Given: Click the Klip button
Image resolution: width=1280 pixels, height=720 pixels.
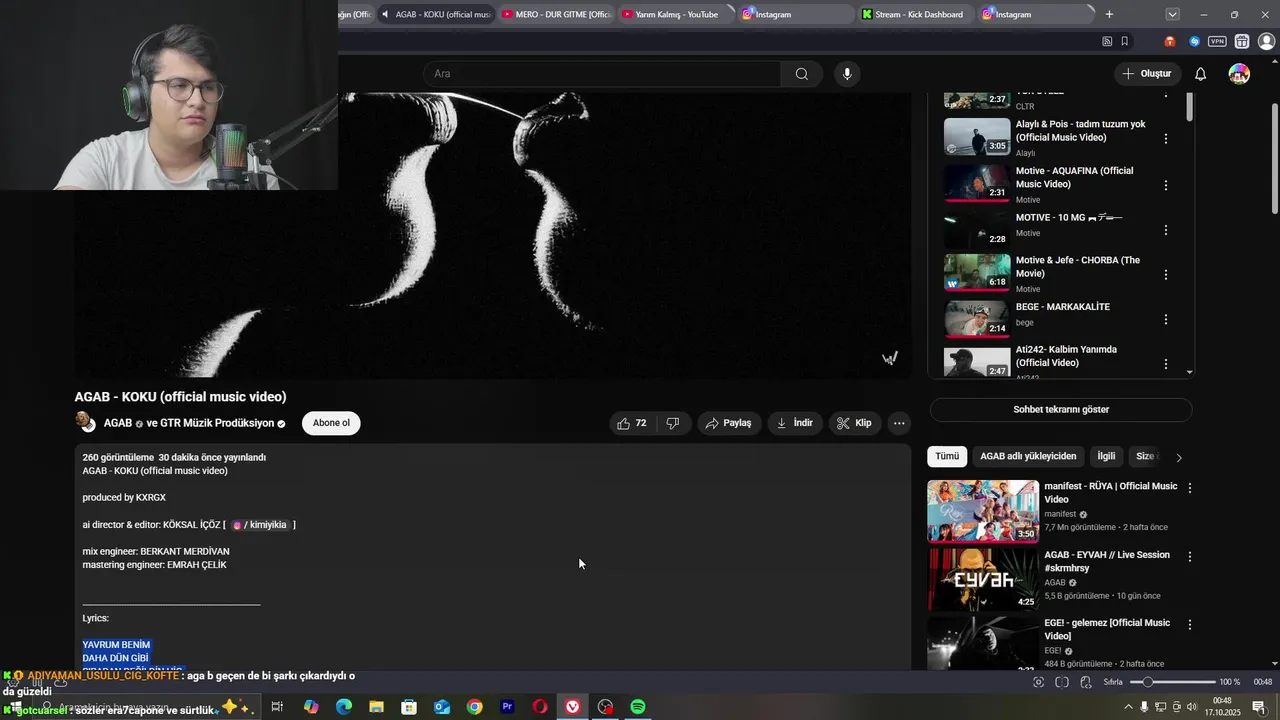Looking at the screenshot, I should pos(854,423).
